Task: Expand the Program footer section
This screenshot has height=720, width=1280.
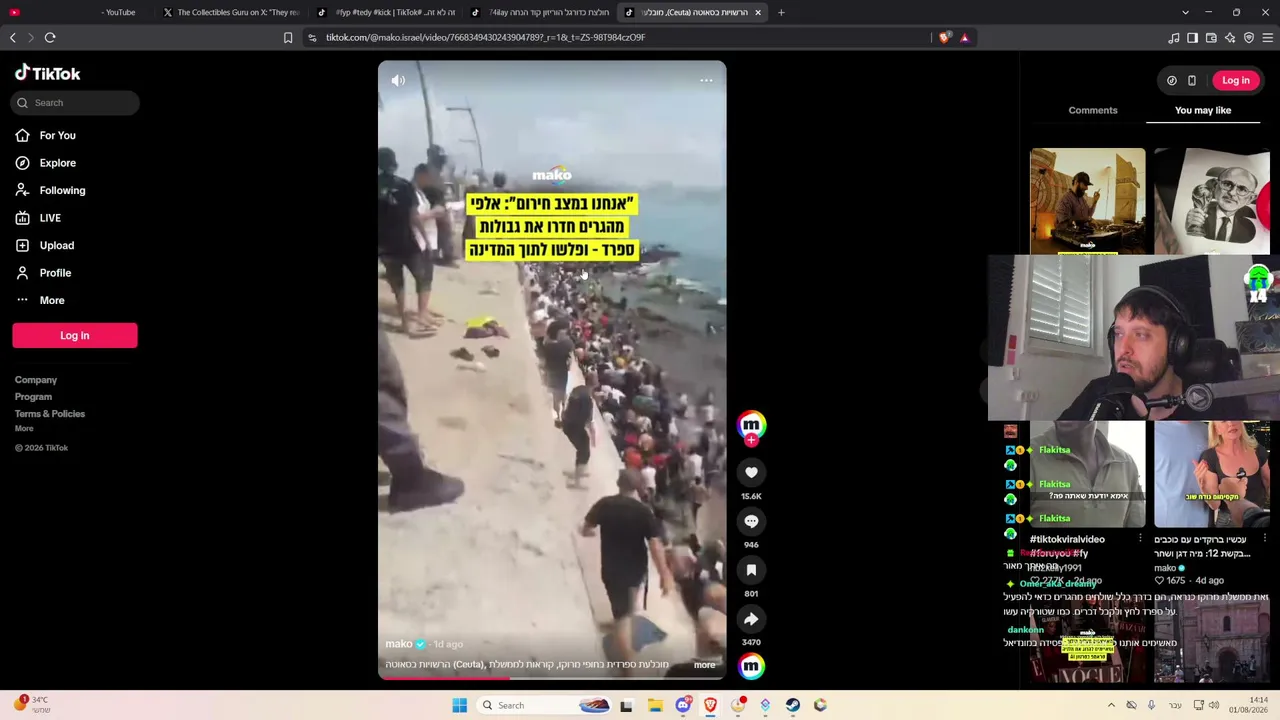Action: click(x=33, y=397)
